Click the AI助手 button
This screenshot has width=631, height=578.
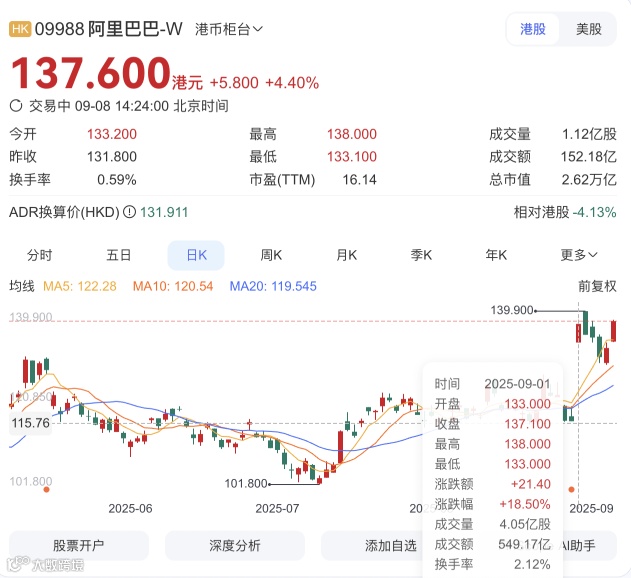point(578,545)
